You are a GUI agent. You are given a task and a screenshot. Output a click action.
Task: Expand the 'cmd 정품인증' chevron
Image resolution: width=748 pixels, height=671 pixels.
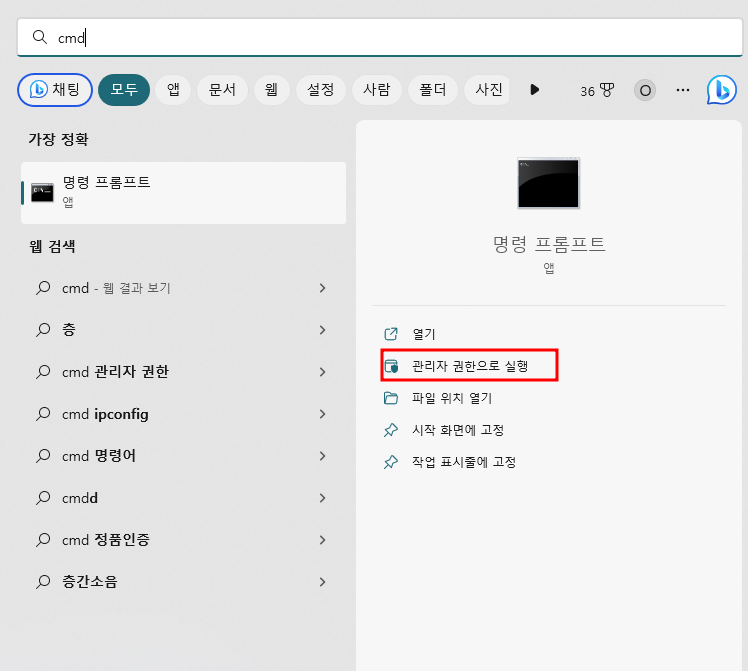(322, 540)
